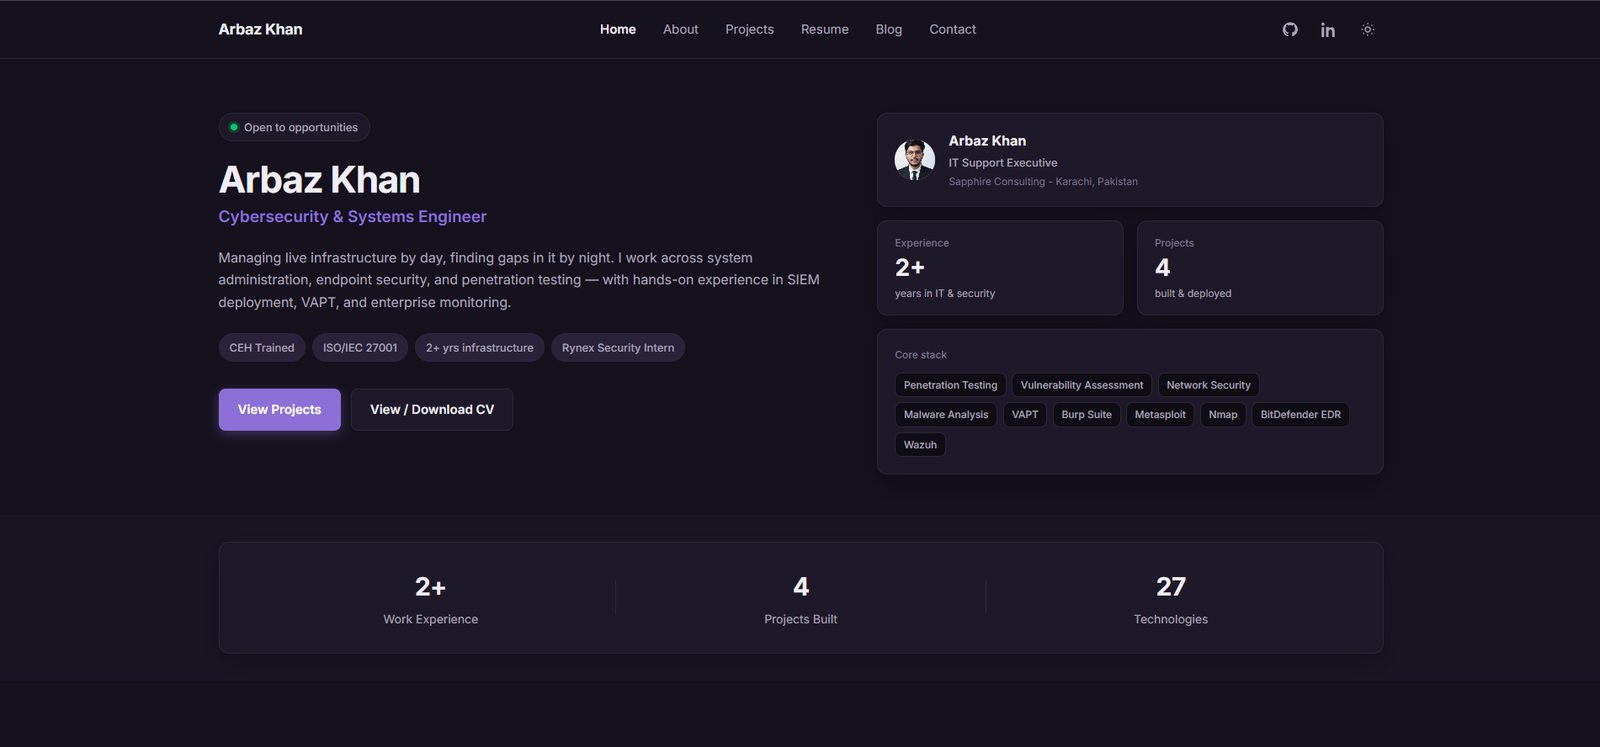This screenshot has width=1600, height=747.
Task: Click the Work Experience stat
Action: coord(431,598)
